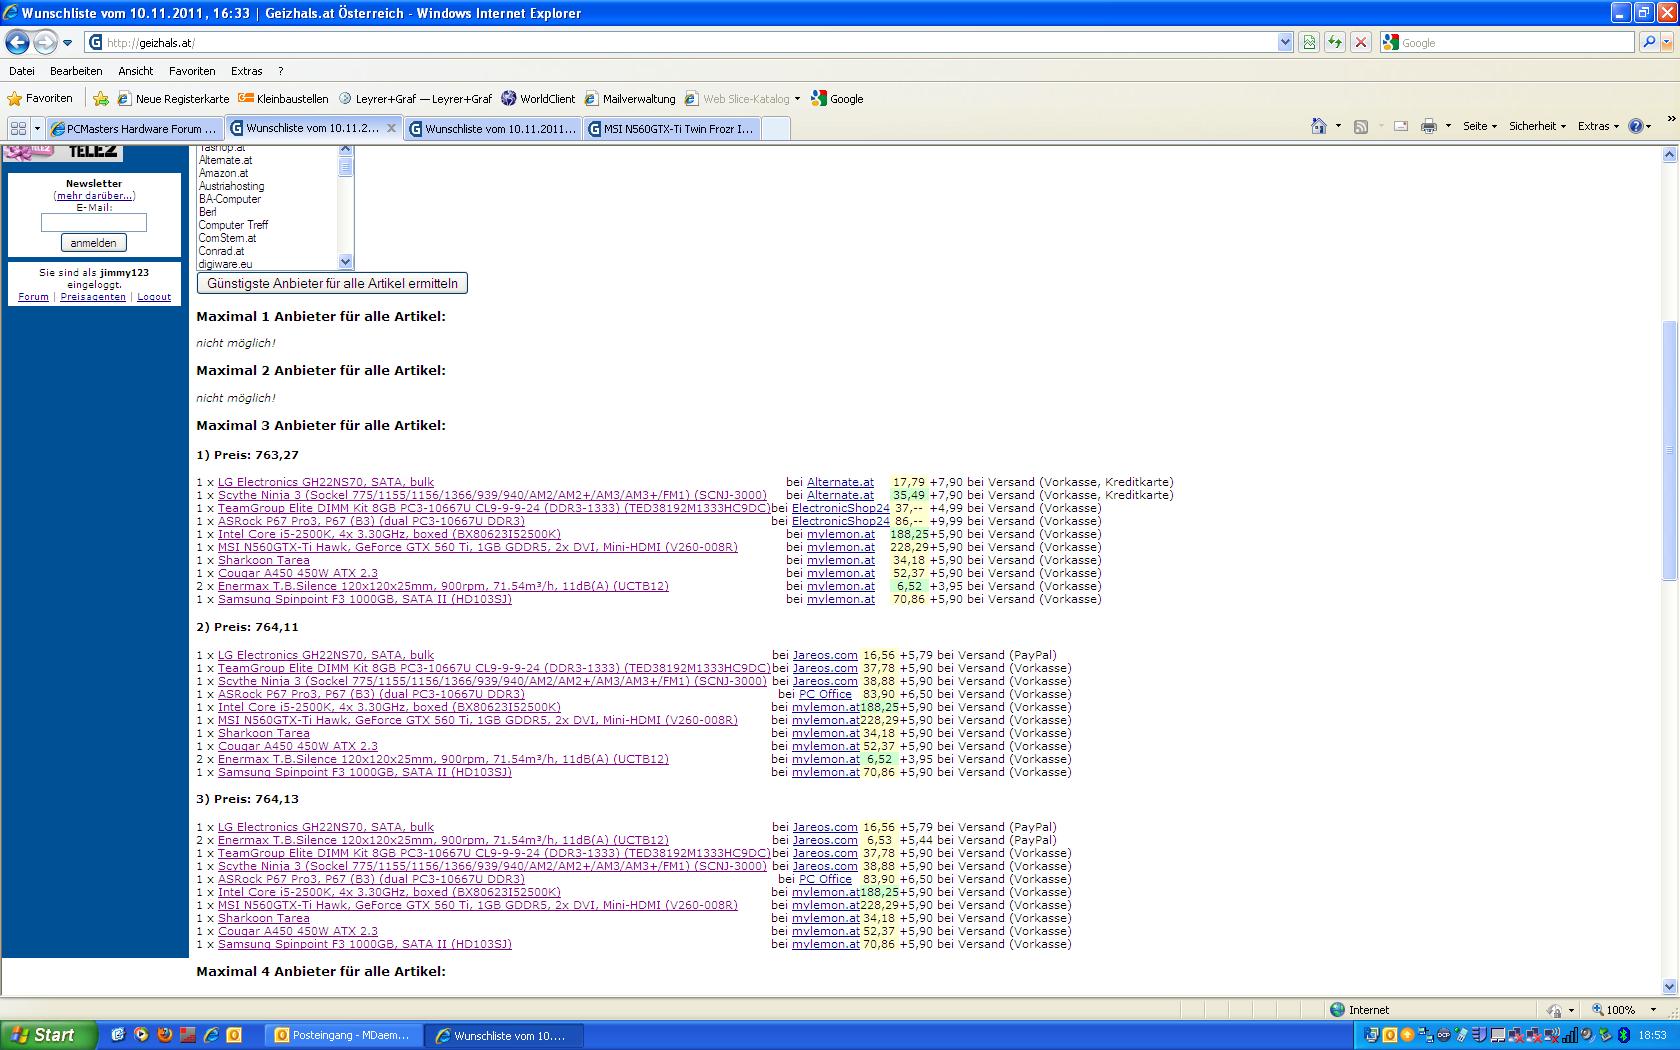Viewport: 1680px width, 1050px height.
Task: Launch Windows Media Player quick launch icon
Action: pyautogui.click(x=141, y=1035)
